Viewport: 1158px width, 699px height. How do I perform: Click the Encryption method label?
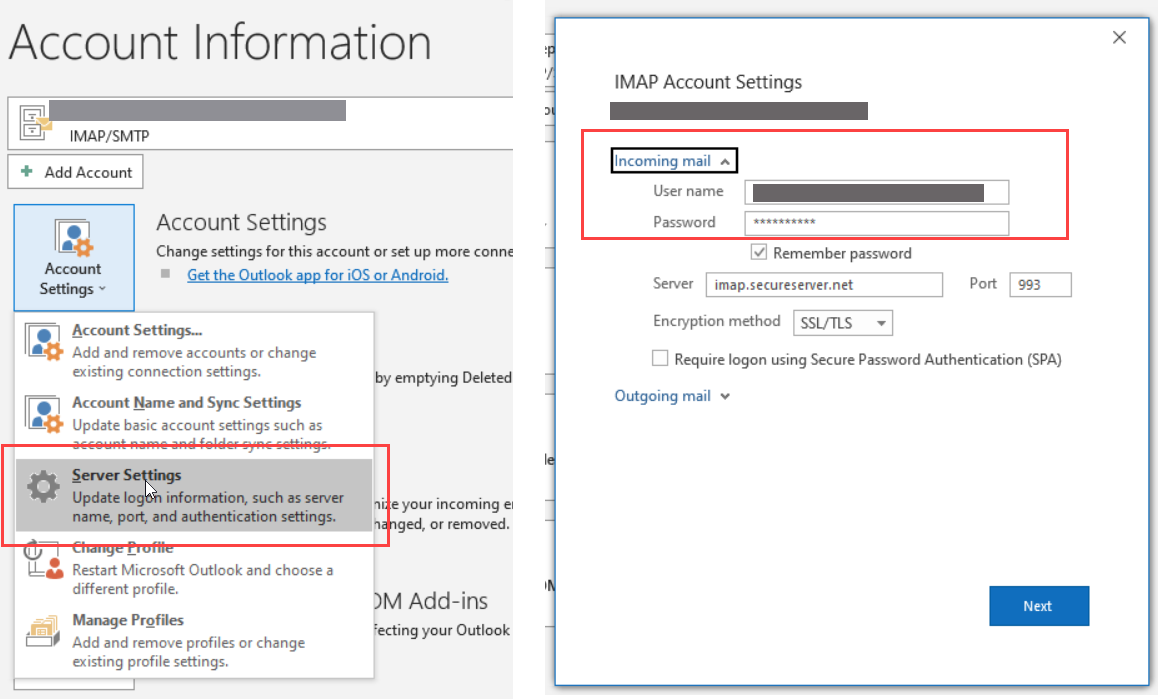(x=716, y=321)
